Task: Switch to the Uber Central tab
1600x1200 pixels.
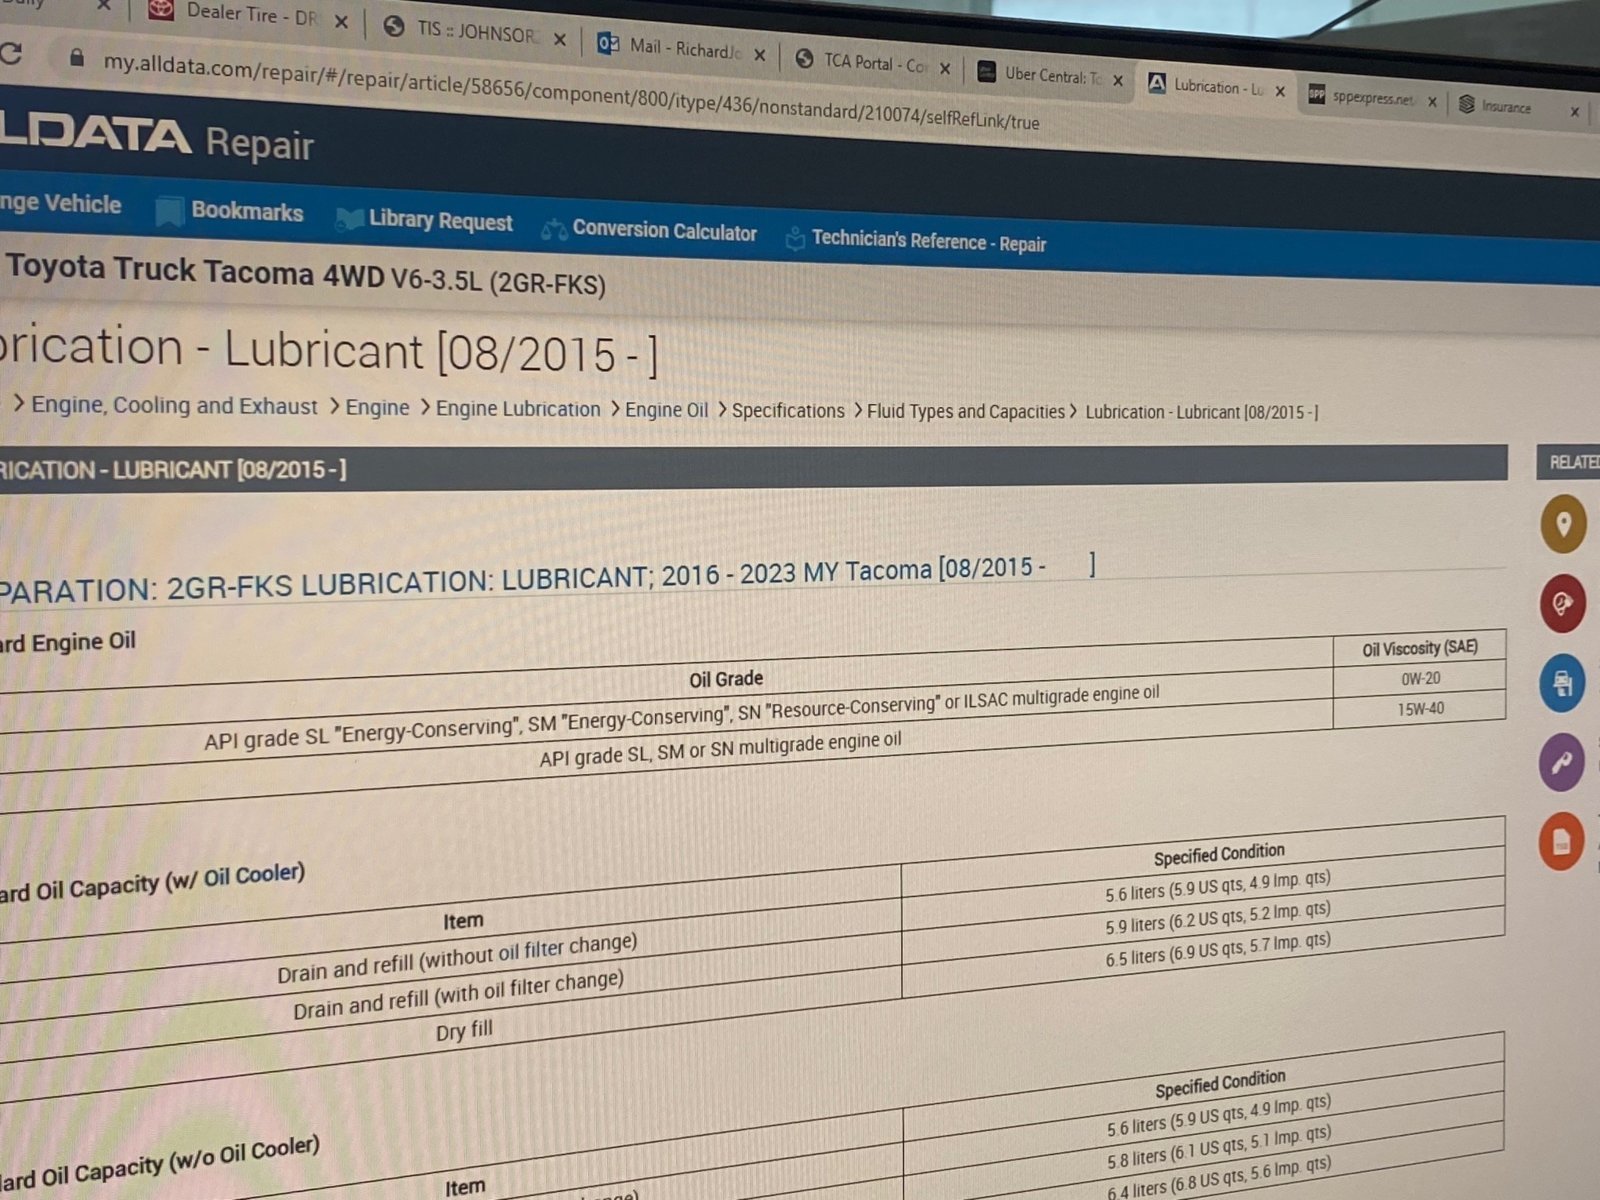Action: (1050, 75)
